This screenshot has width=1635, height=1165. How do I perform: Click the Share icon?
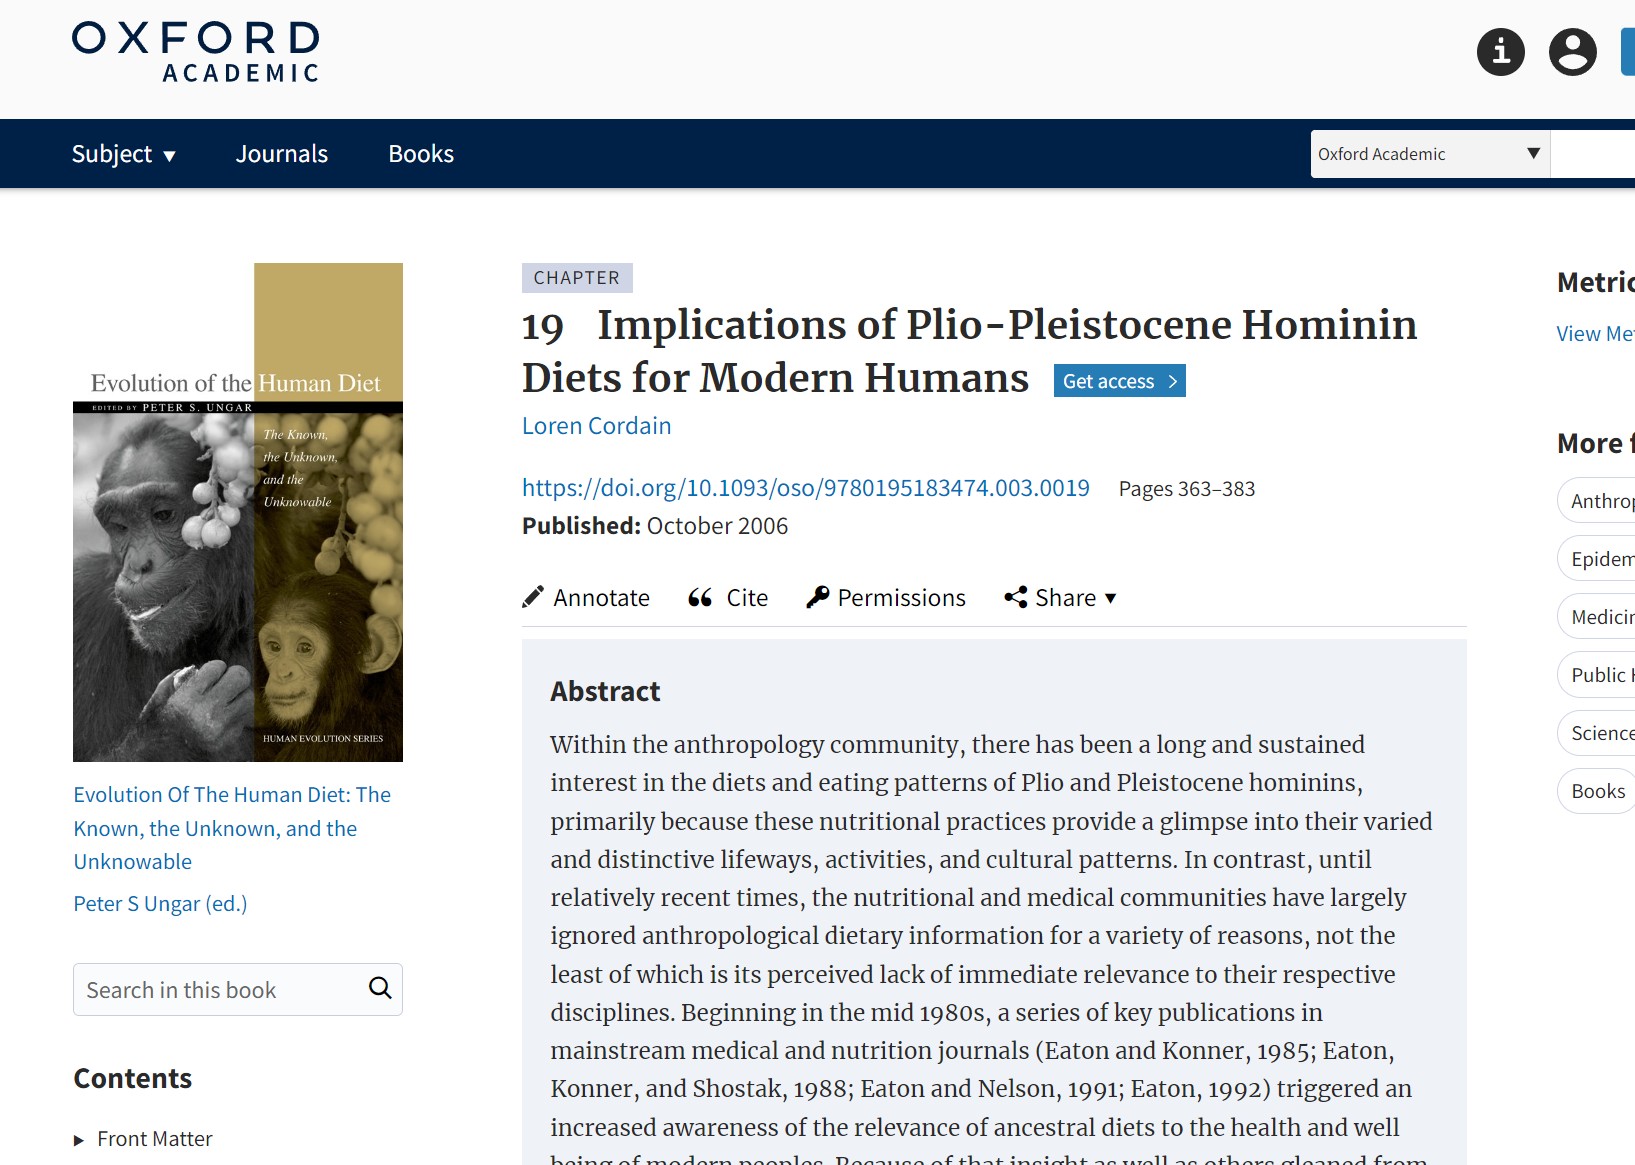tap(1016, 596)
